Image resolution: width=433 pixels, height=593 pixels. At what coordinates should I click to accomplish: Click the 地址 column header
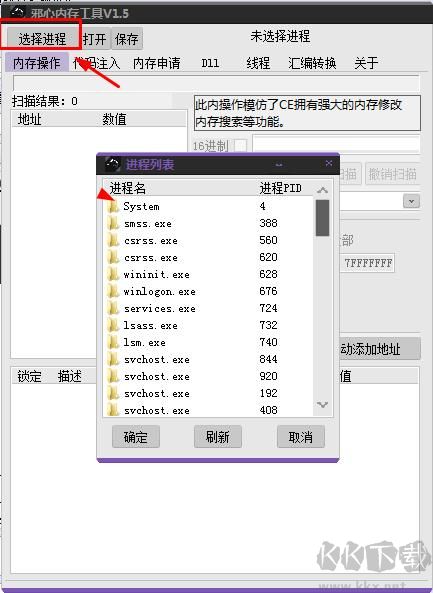point(29,119)
